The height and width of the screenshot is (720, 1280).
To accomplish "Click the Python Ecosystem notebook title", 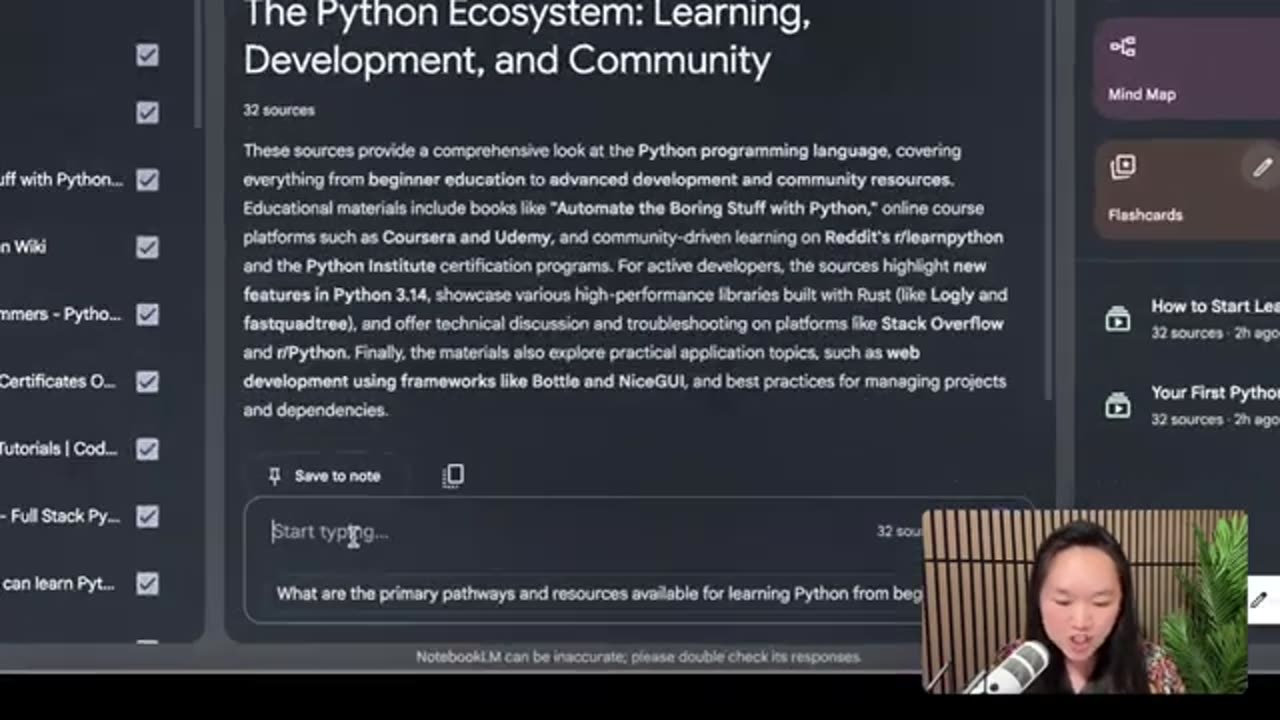I will coord(527,37).
